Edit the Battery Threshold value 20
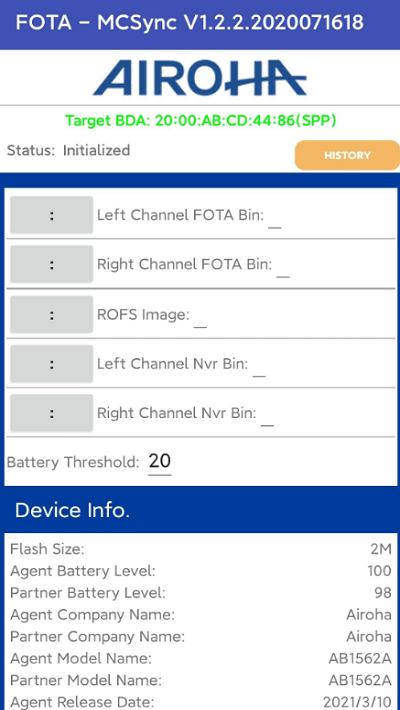The image size is (400, 710). pyautogui.click(x=159, y=462)
